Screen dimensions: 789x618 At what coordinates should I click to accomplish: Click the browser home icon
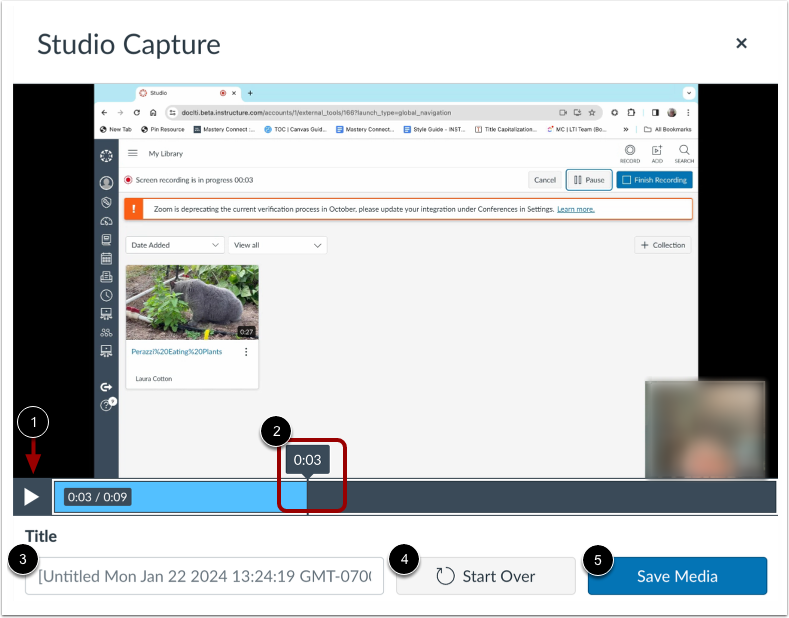pyautogui.click(x=153, y=113)
